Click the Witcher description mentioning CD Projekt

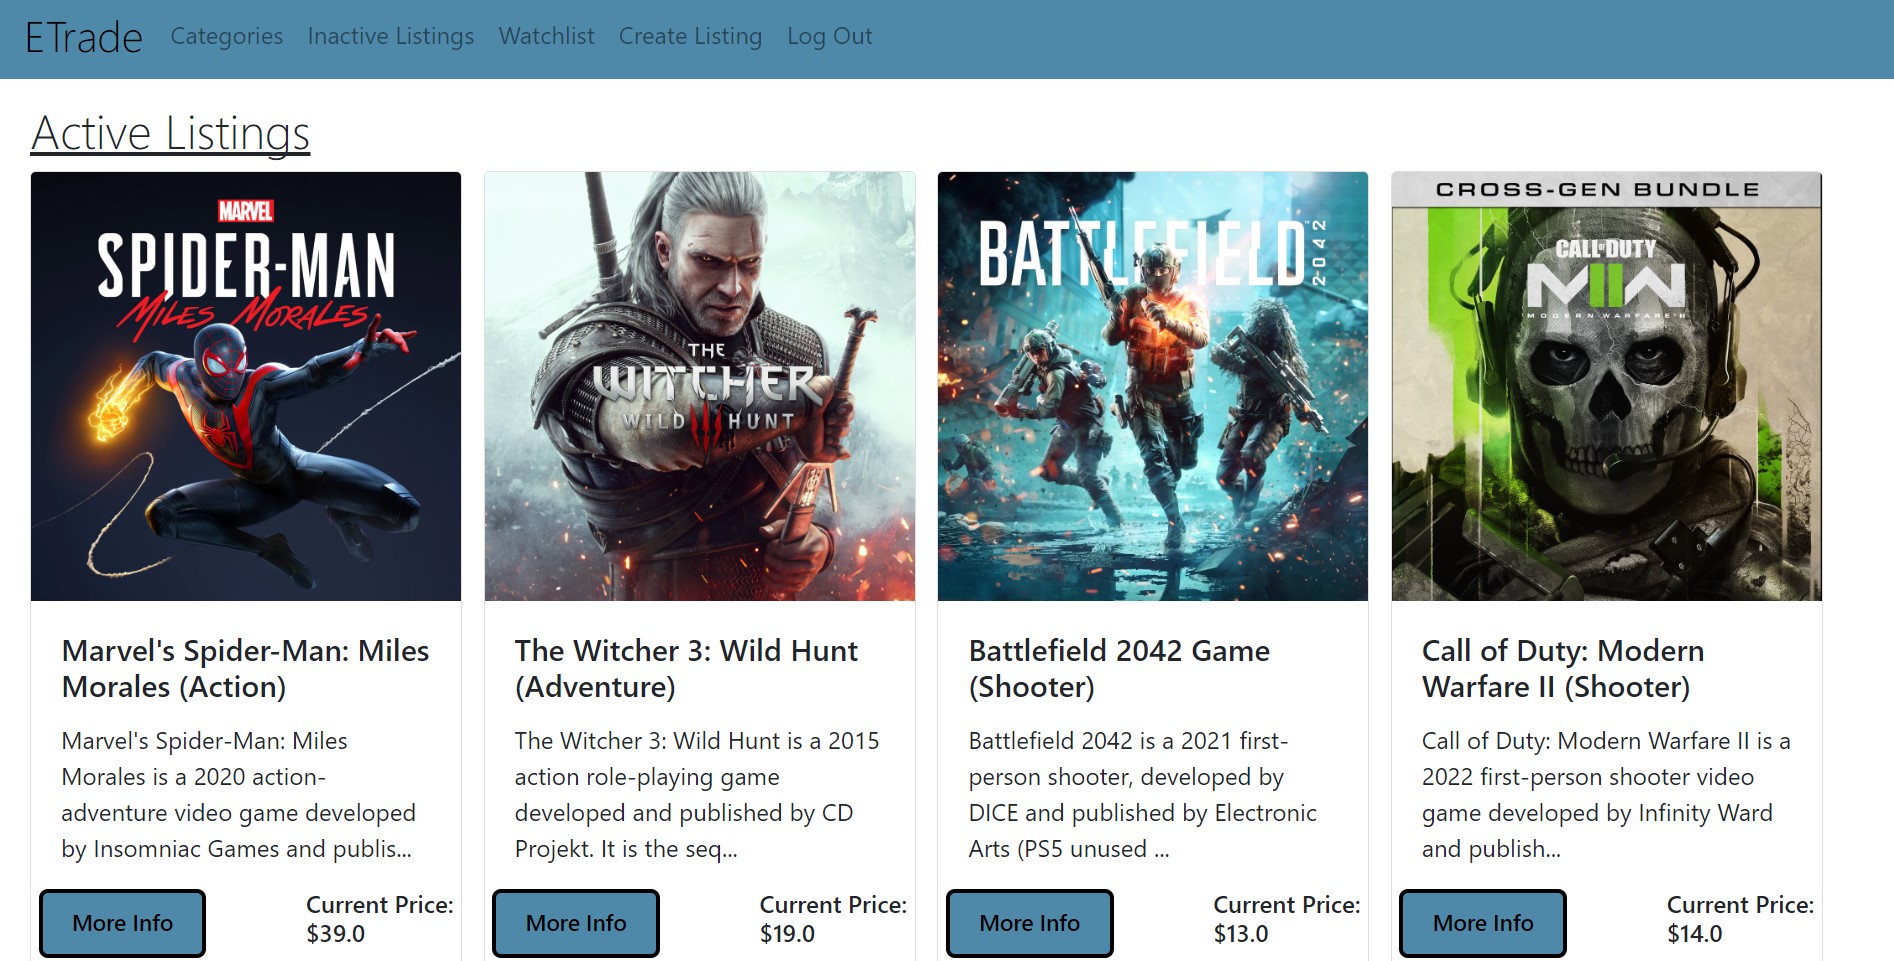pos(697,795)
